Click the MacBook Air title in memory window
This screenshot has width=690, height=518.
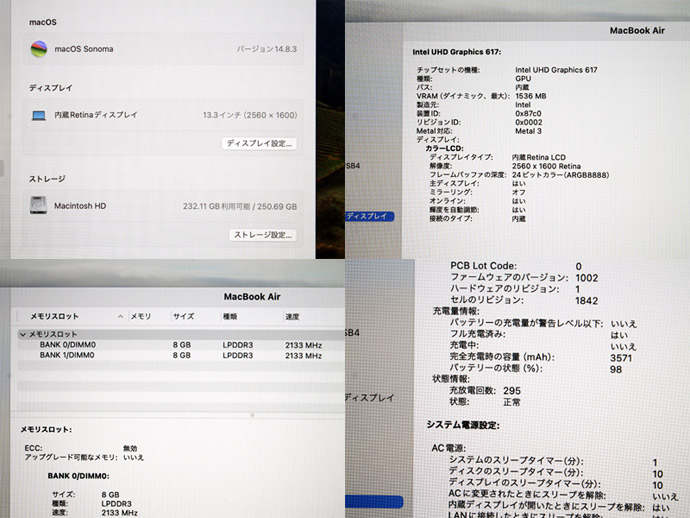(252, 297)
